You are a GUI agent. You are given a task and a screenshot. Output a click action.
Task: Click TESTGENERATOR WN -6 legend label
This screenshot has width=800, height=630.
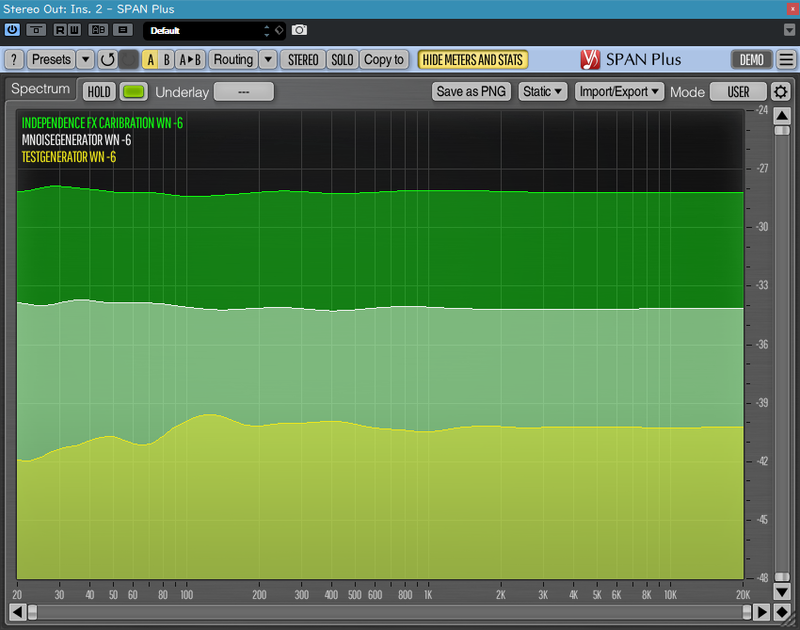point(69,157)
